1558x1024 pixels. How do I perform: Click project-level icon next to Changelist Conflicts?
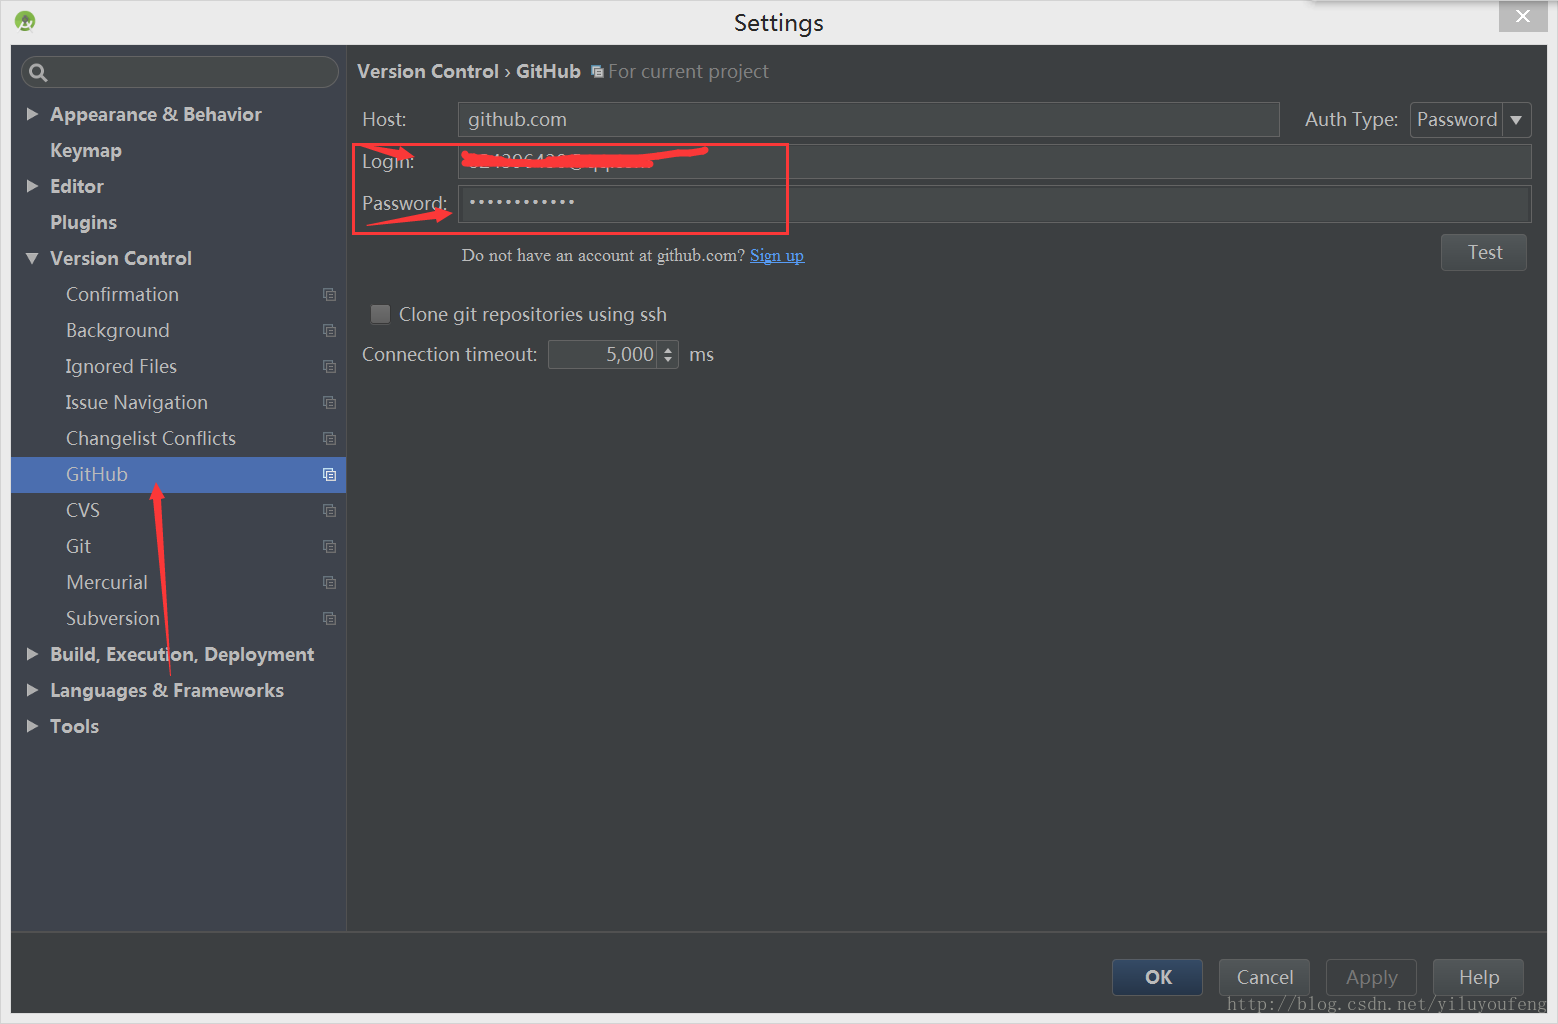click(329, 439)
